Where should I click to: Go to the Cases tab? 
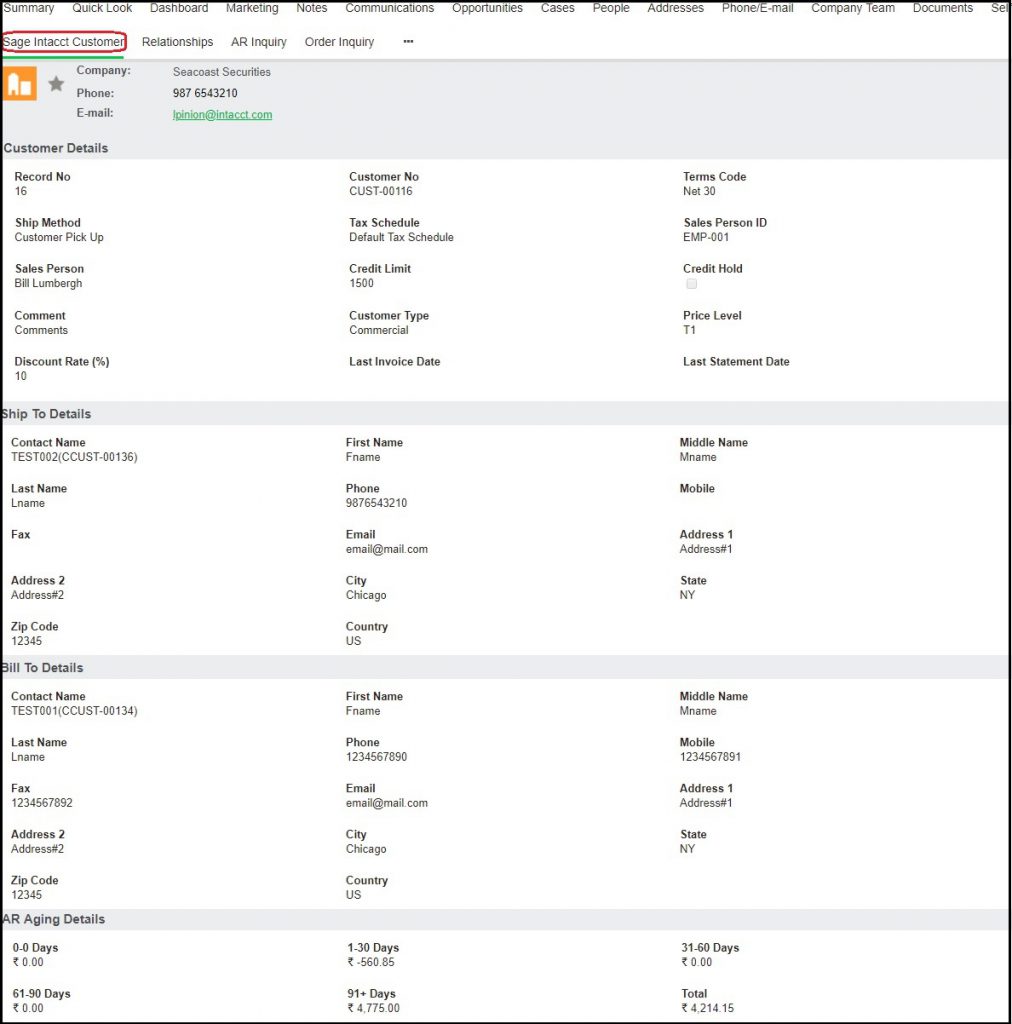(558, 8)
